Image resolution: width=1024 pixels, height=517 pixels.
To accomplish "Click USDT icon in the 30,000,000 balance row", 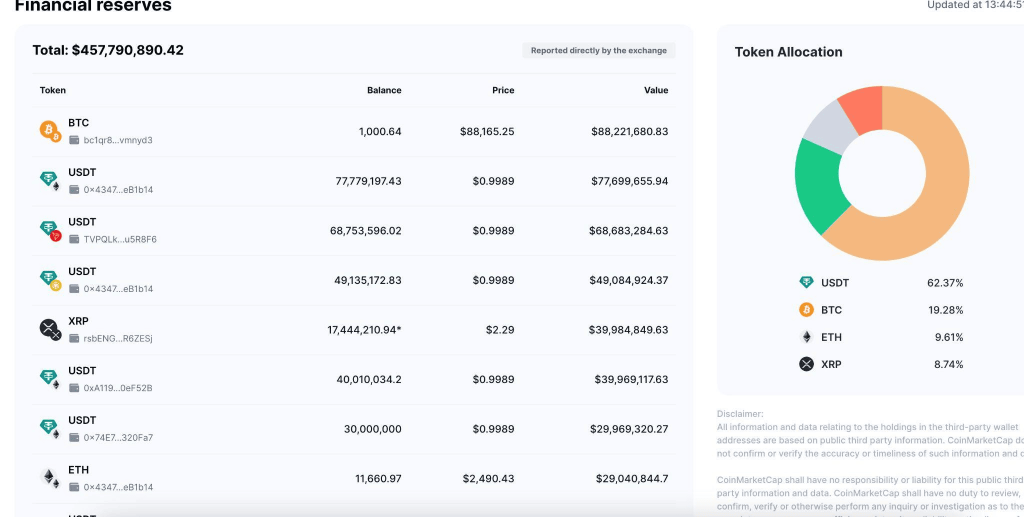I will 50,428.
